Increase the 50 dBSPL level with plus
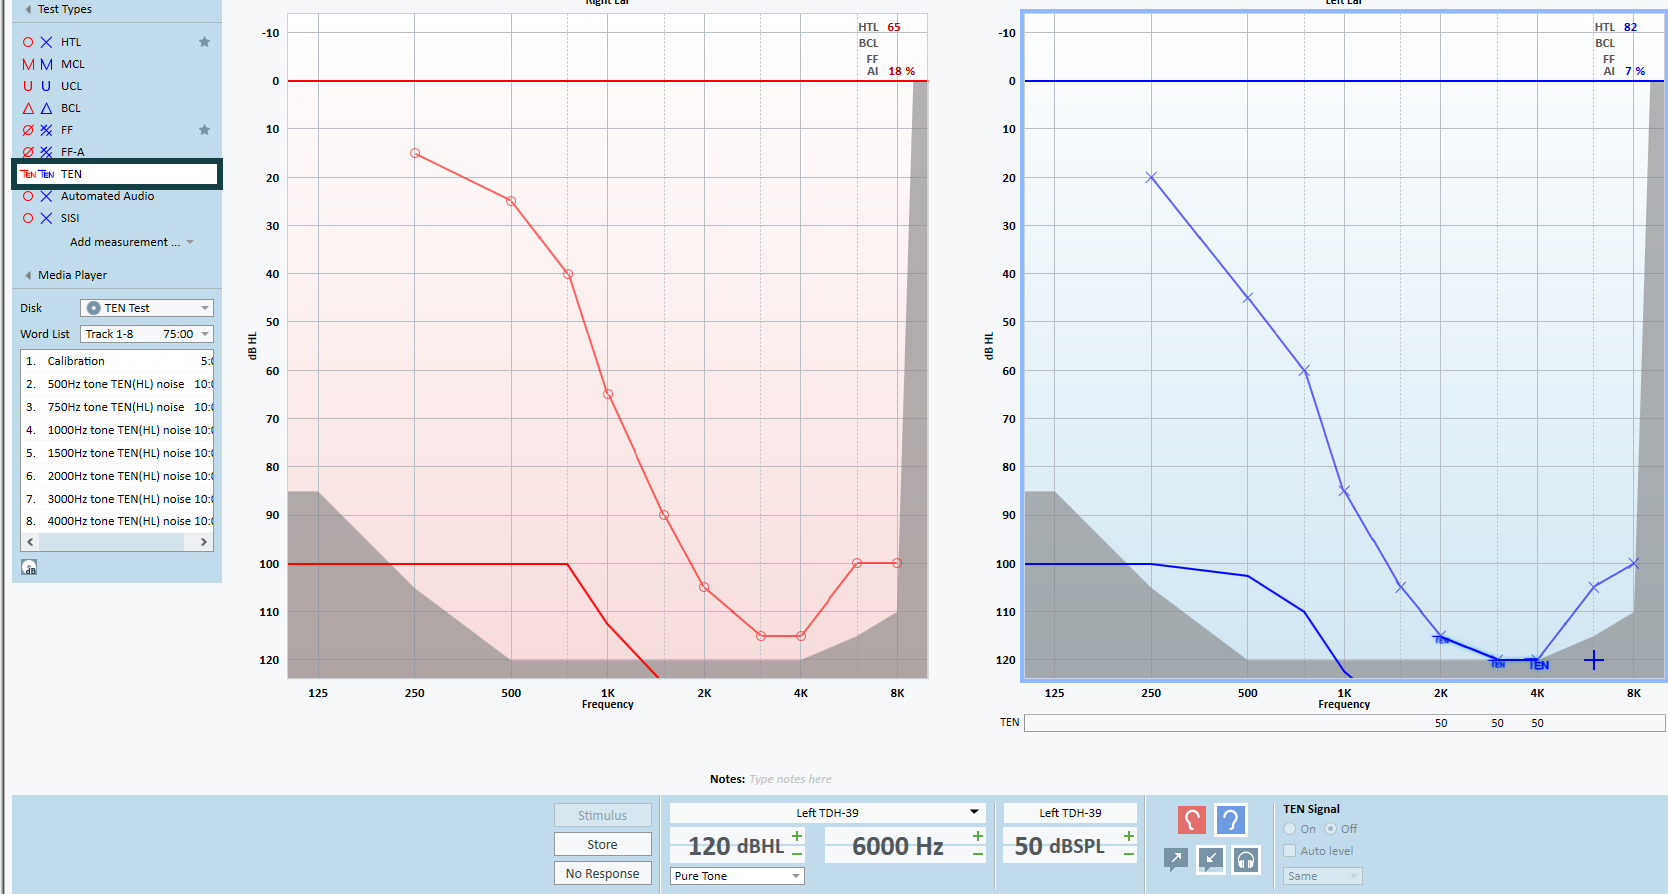The height and width of the screenshot is (894, 1668). 1129,836
